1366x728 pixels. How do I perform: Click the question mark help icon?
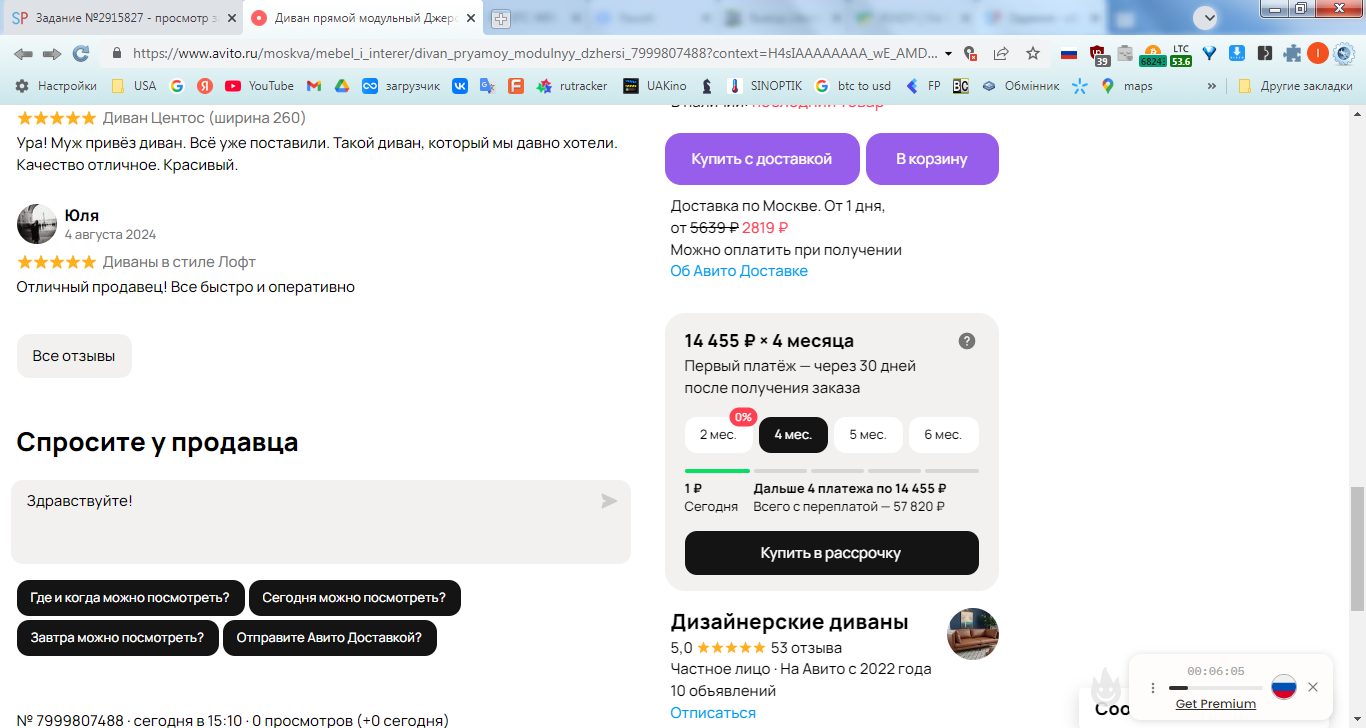pyautogui.click(x=967, y=341)
